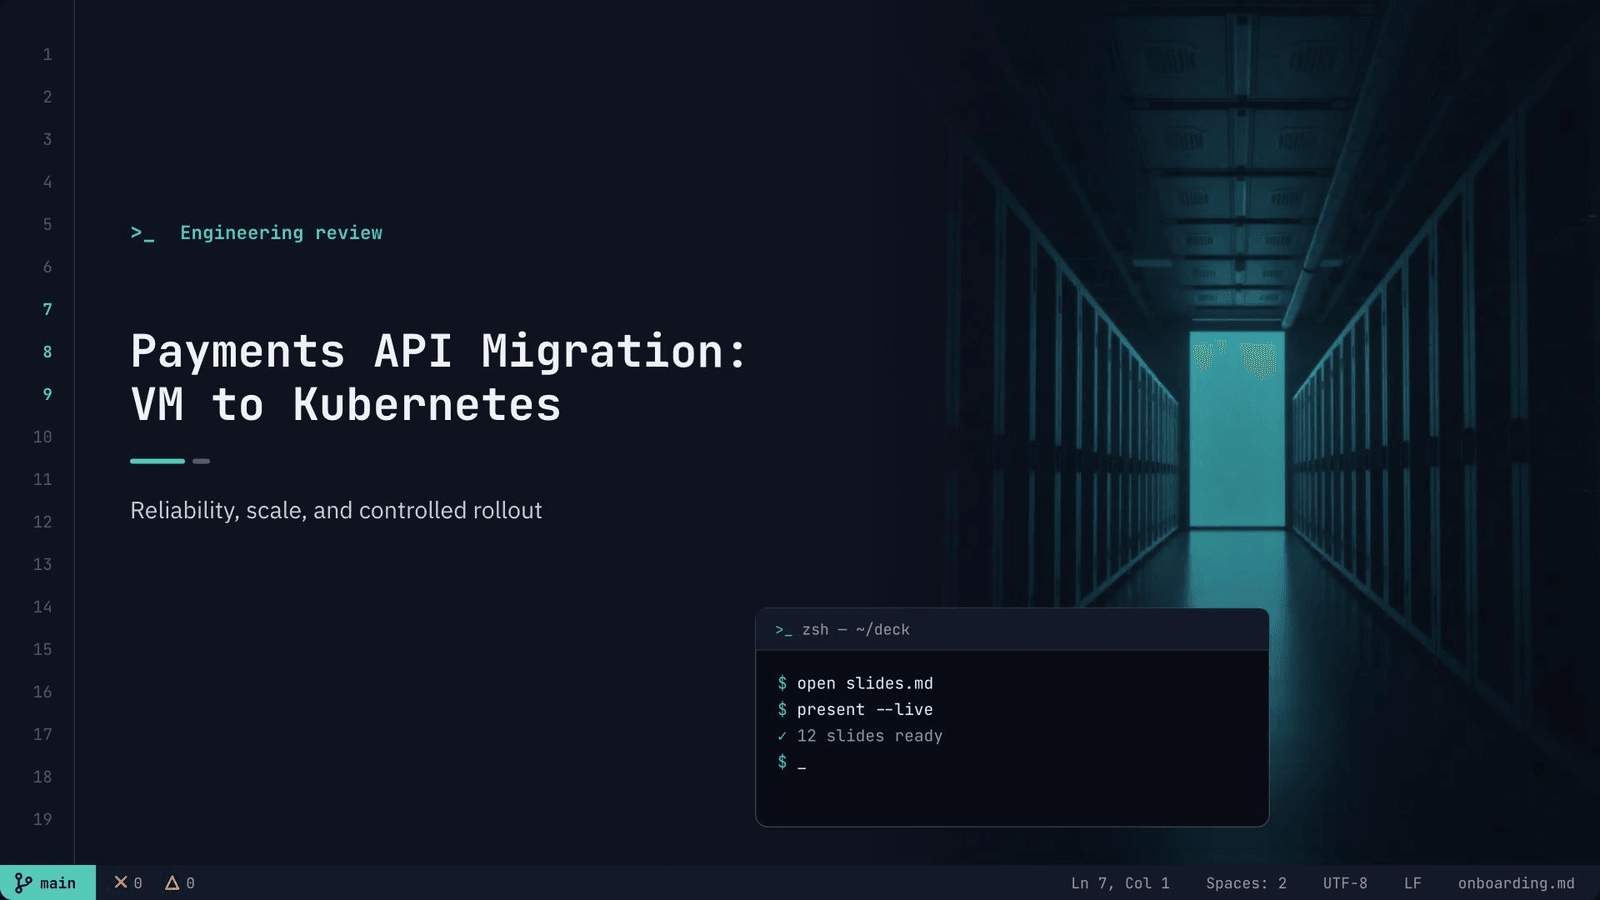Click '12 slides ready' terminal output
The height and width of the screenshot is (900, 1600).
(870, 736)
